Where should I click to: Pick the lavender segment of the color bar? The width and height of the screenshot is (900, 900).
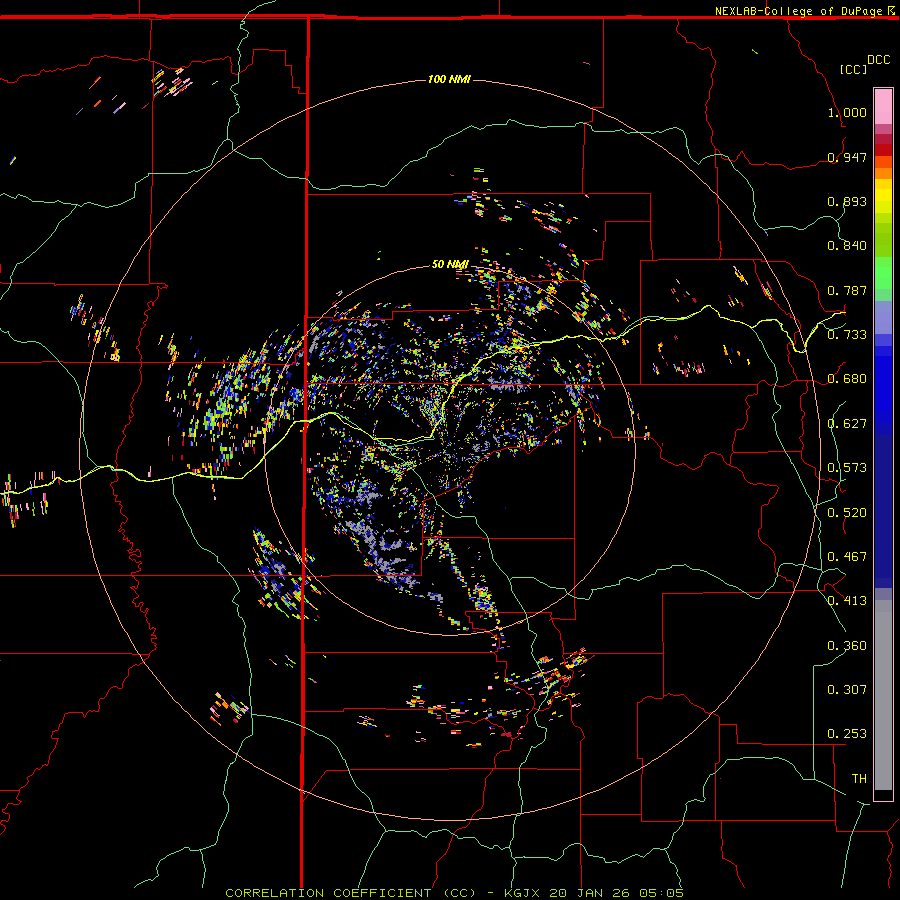point(883,318)
